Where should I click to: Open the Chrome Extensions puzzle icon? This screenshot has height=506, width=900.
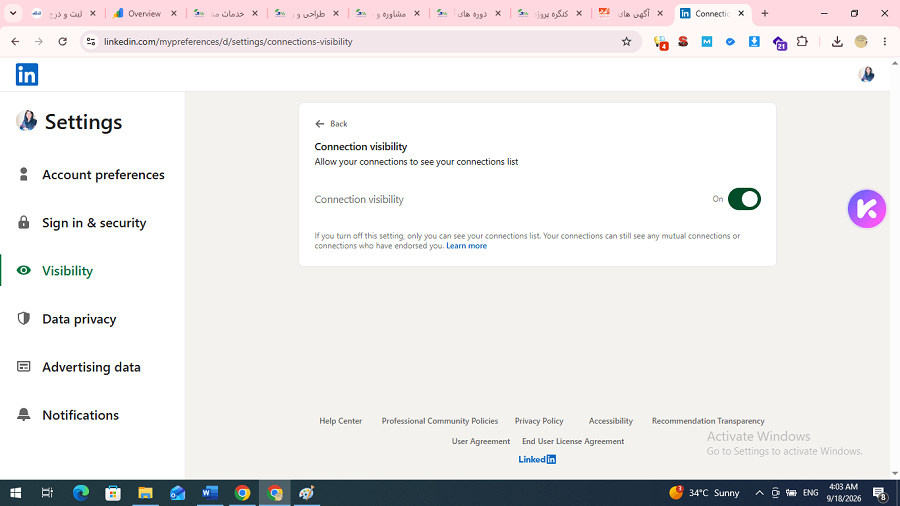click(802, 41)
